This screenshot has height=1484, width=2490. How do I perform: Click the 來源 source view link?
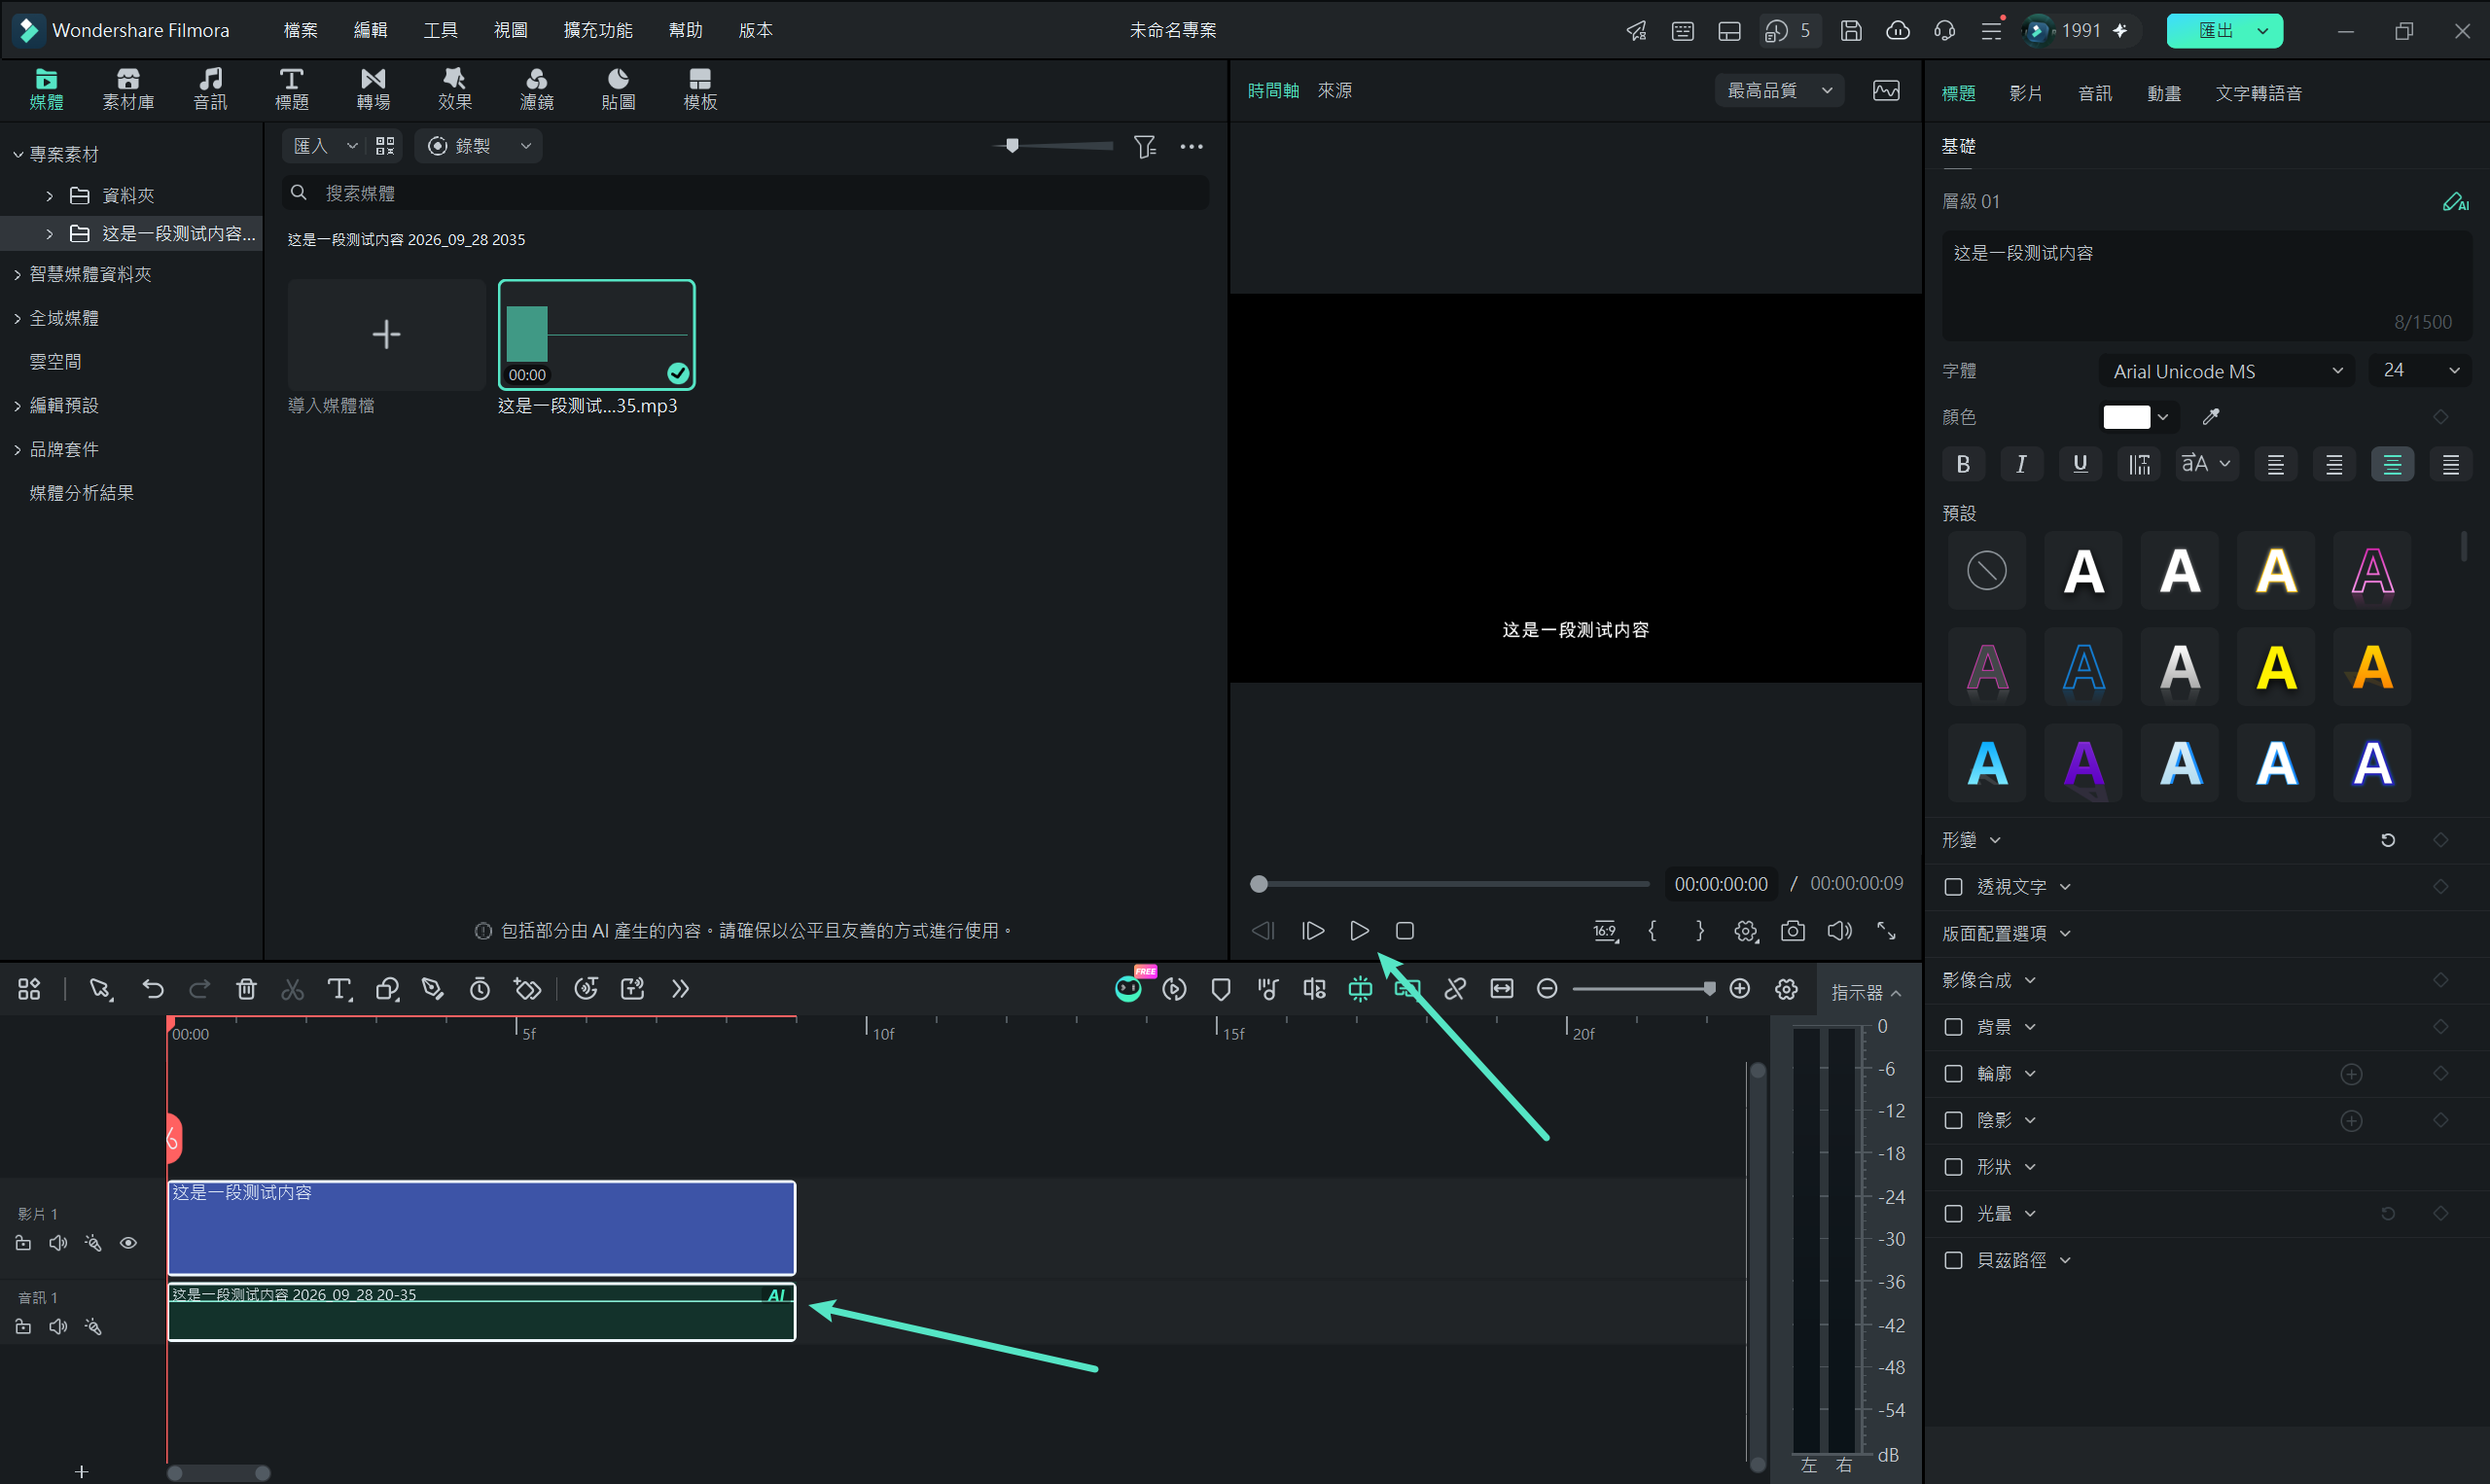(x=1334, y=91)
